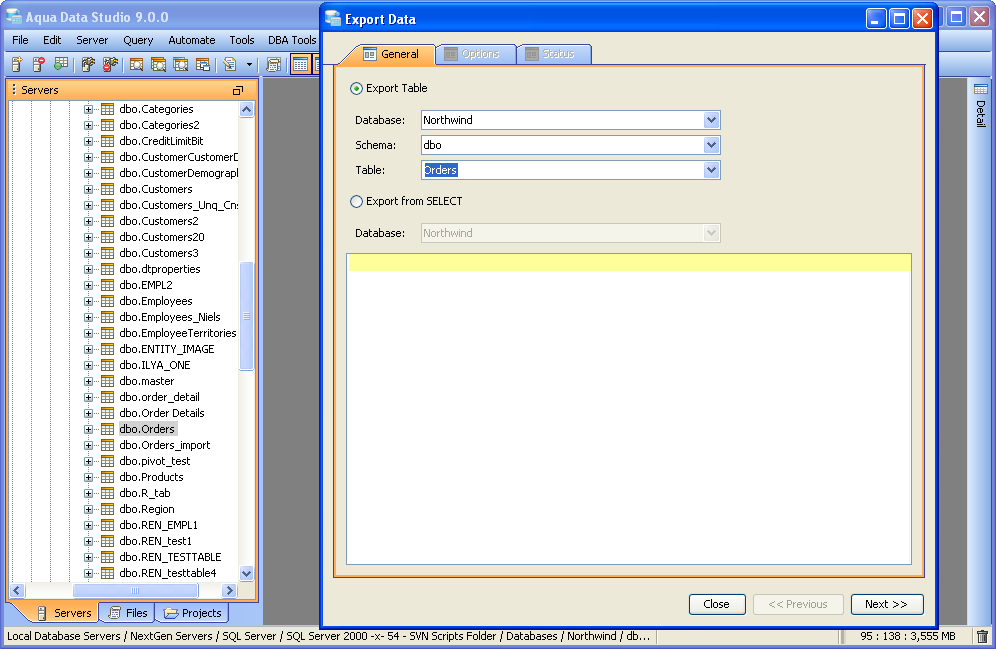This screenshot has width=996, height=649.
Task: Toggle the highlighted grid view toolbar icon
Action: click(x=300, y=64)
